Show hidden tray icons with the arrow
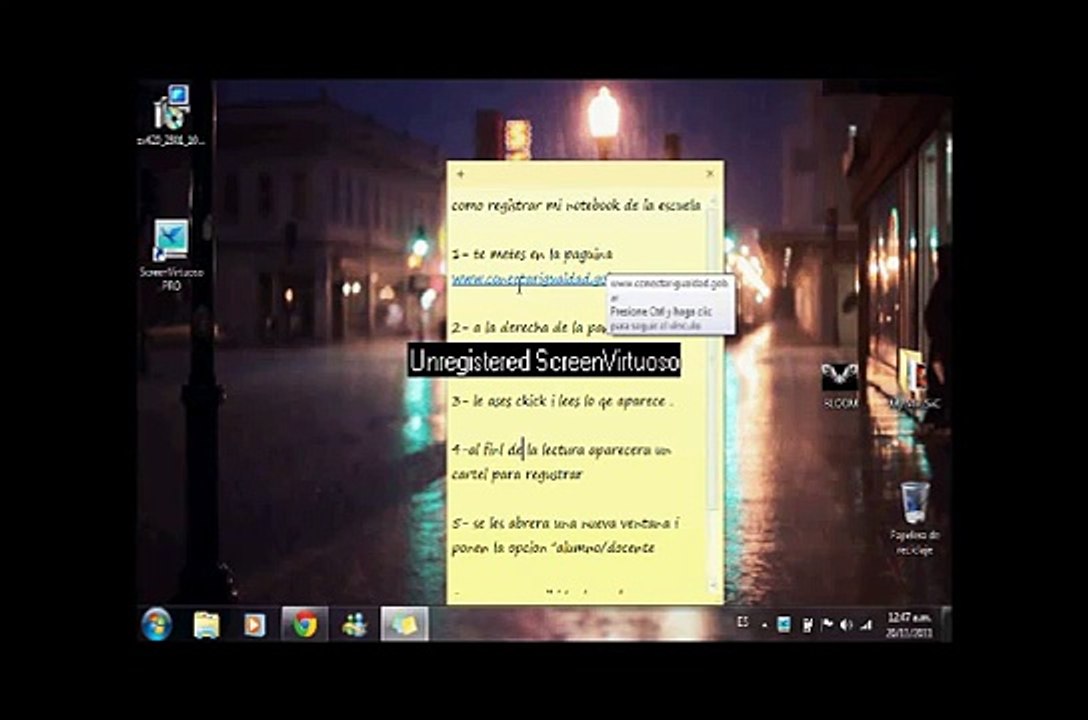Screen dimensions: 1088x720 765,626
